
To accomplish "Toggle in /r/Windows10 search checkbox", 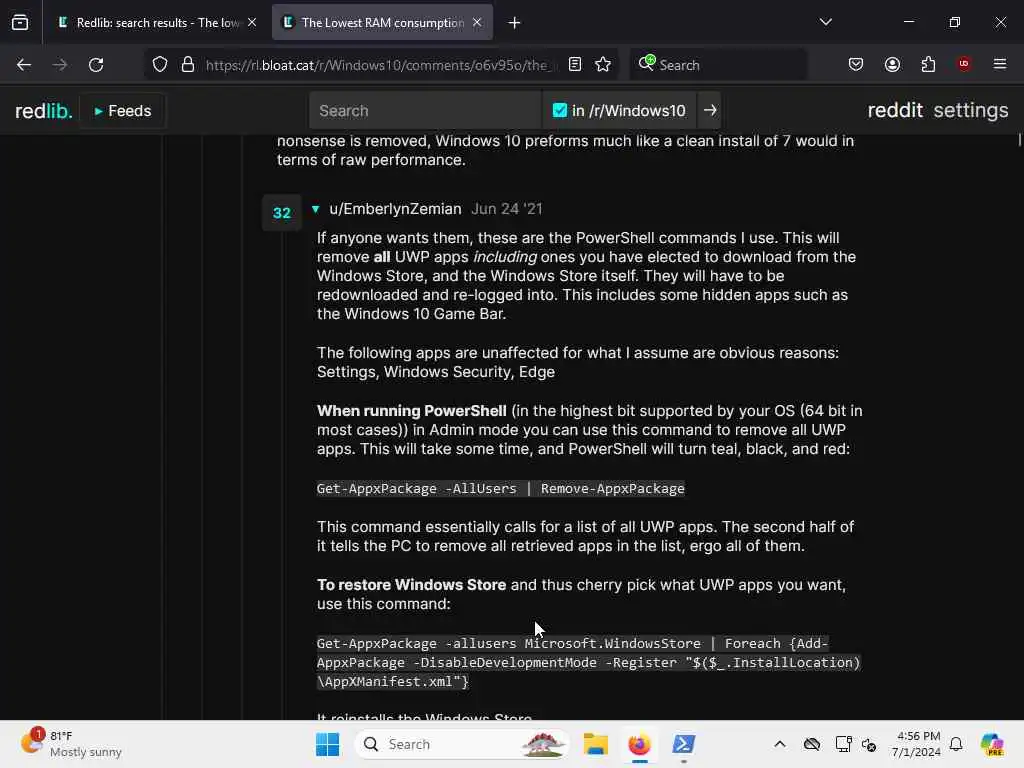I will 560,110.
